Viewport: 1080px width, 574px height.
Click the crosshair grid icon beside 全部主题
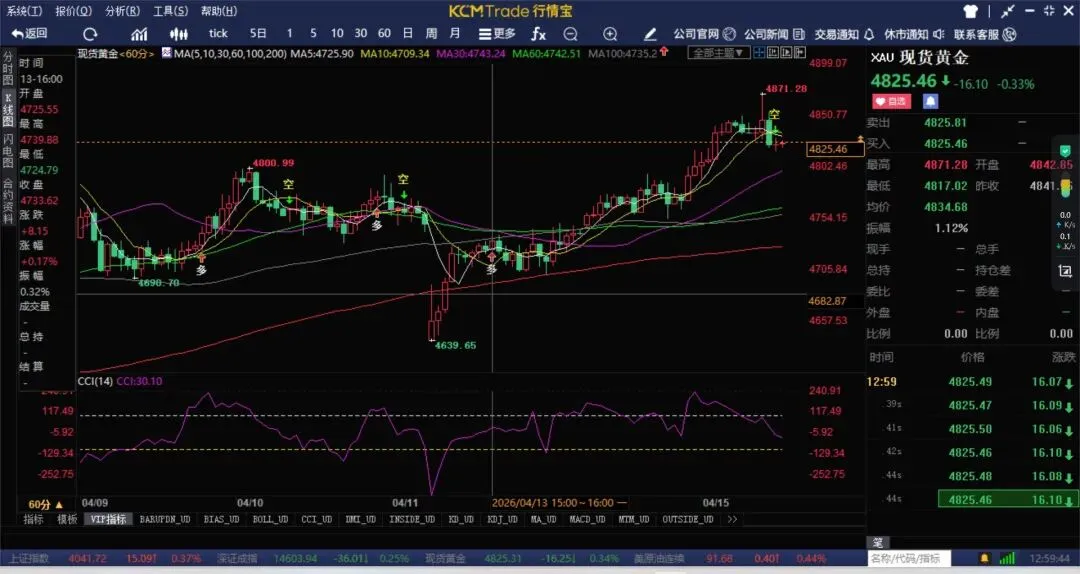[759, 52]
